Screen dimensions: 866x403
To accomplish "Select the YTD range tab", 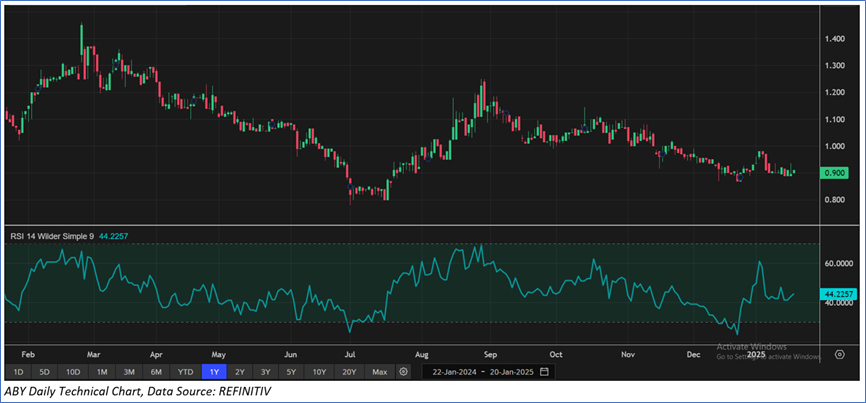I will point(185,371).
